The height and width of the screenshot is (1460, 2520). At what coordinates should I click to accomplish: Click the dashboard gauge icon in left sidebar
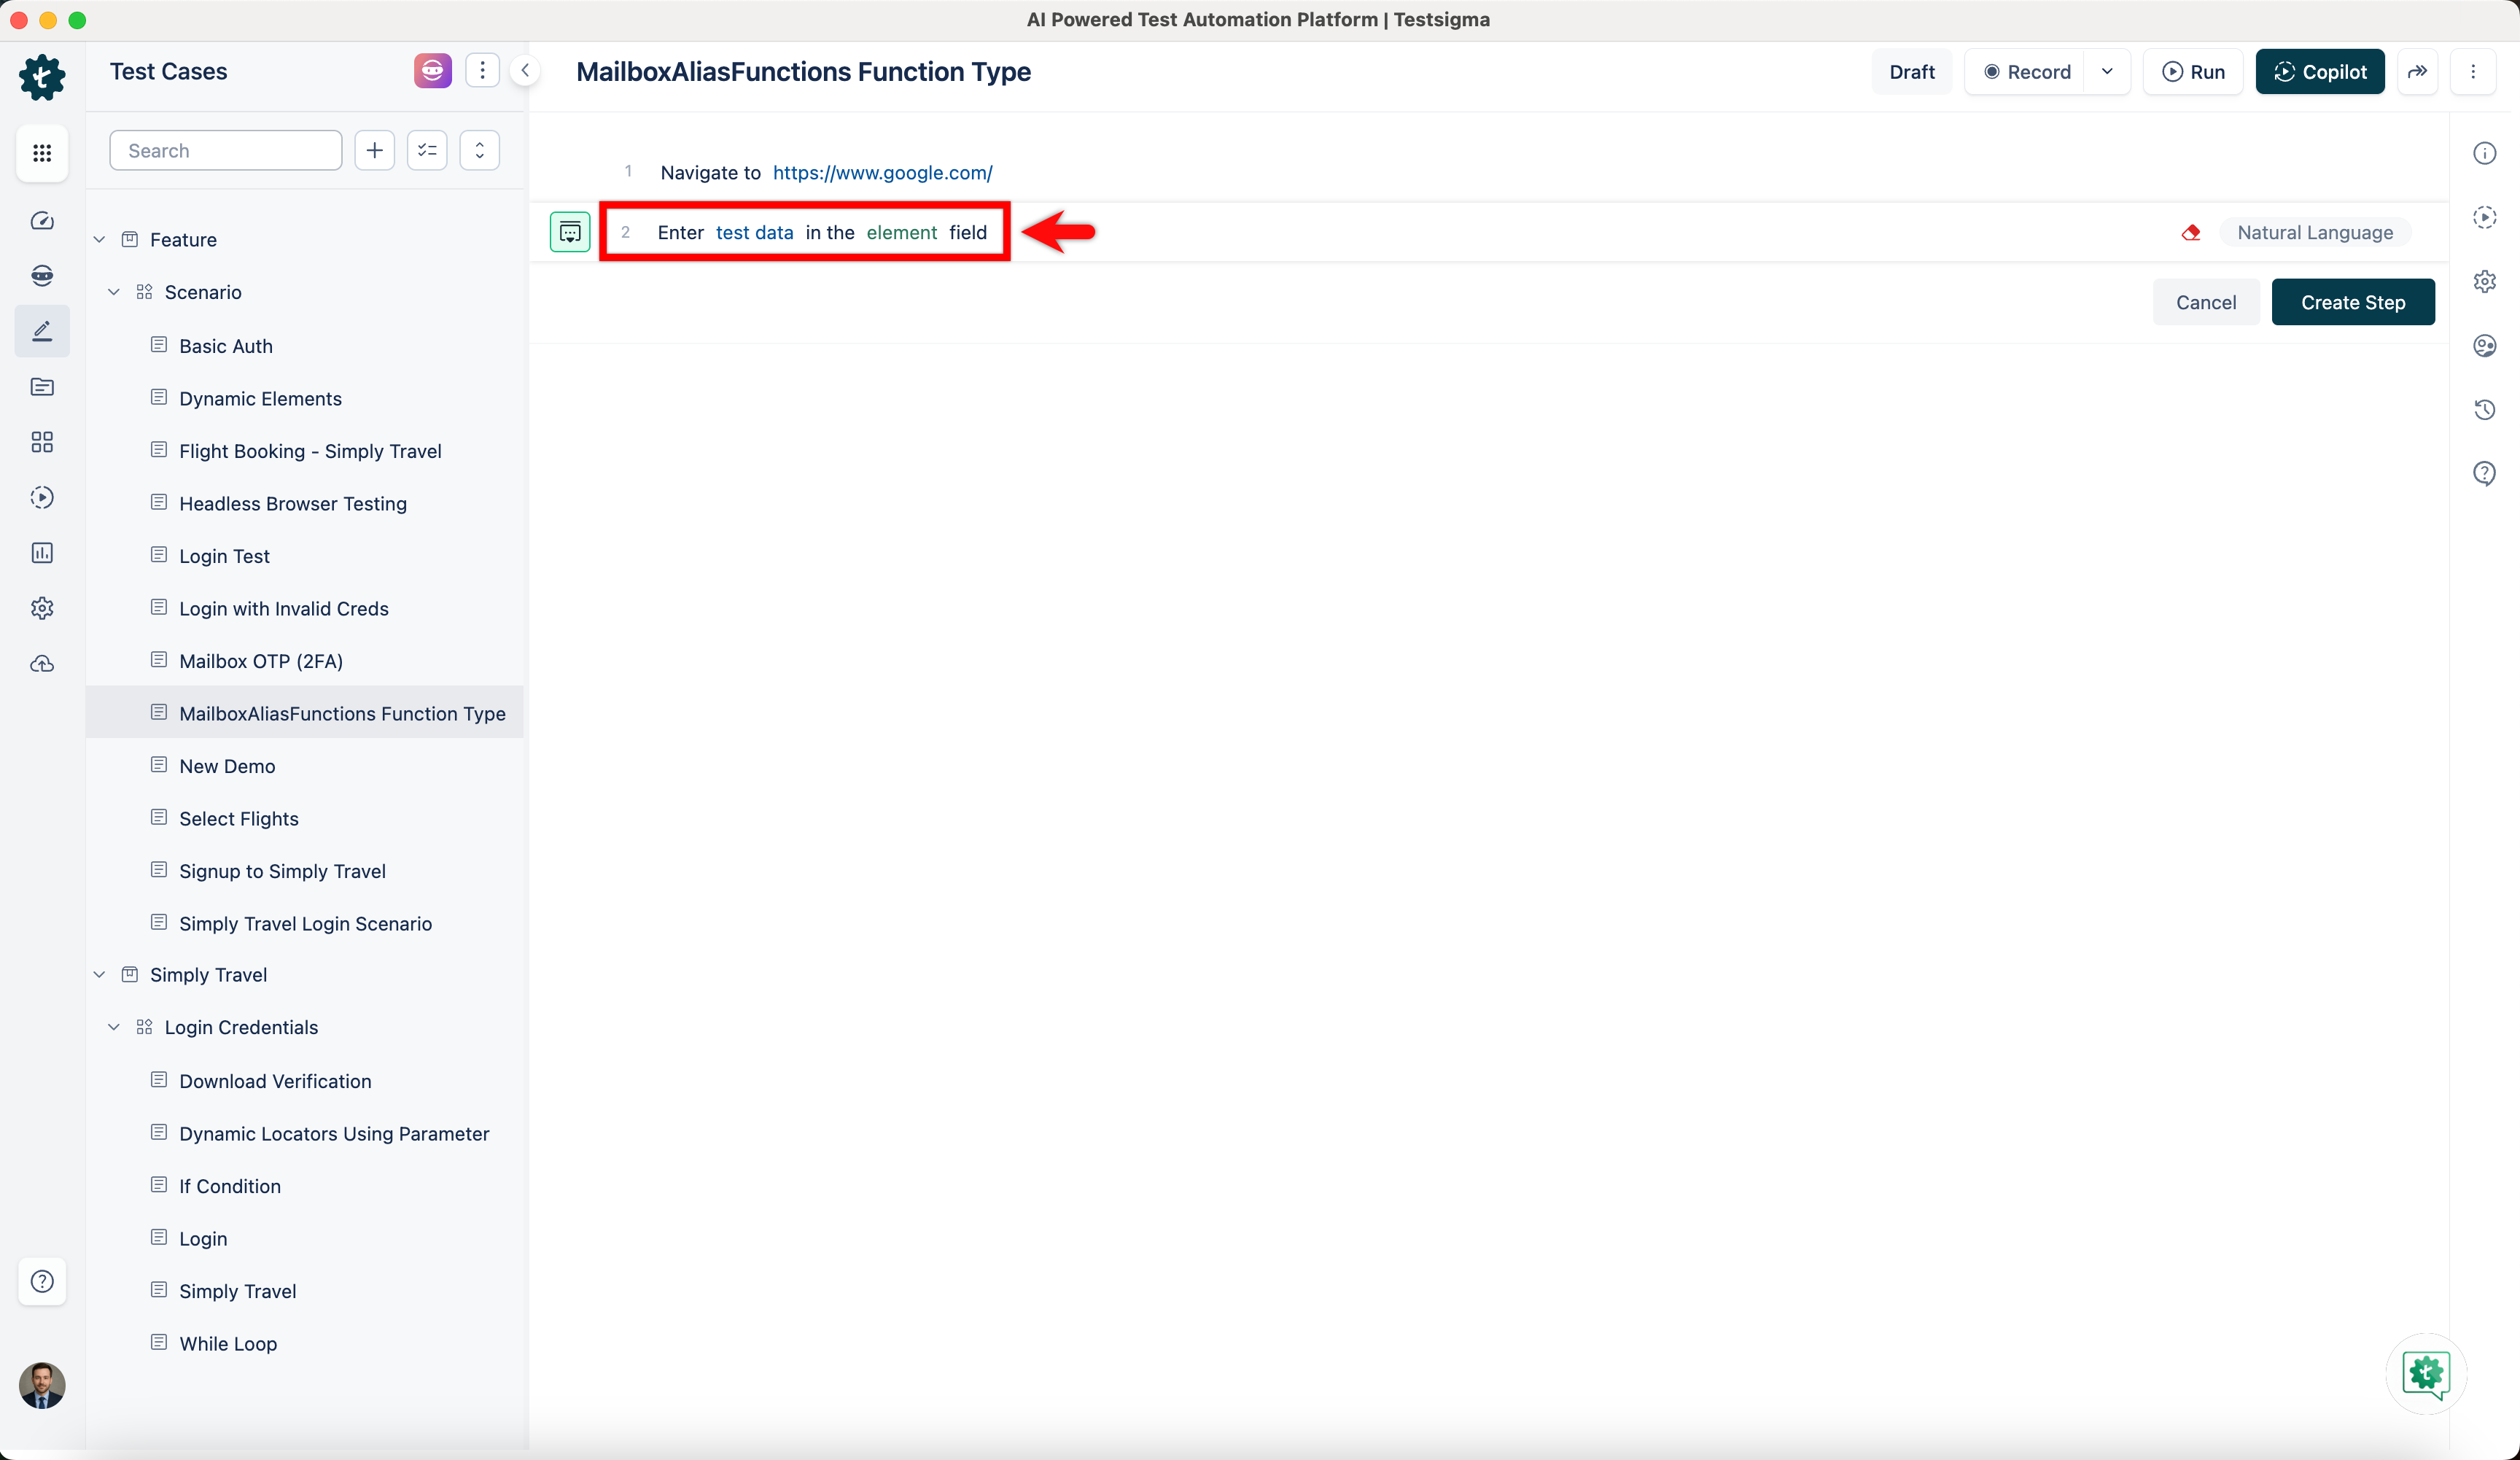click(42, 221)
